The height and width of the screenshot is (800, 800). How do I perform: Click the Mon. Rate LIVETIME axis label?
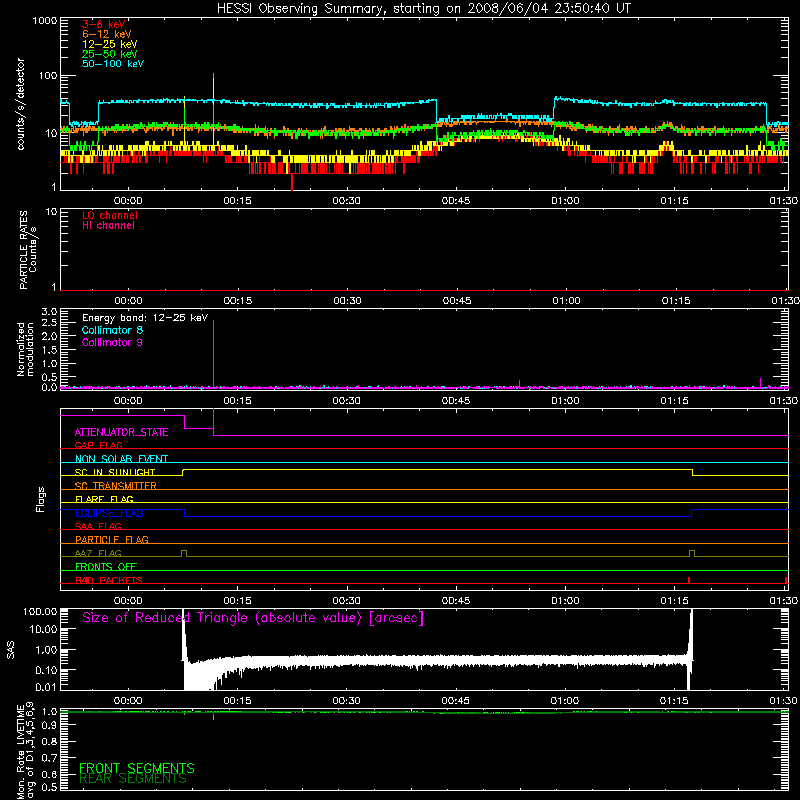pyautogui.click(x=25, y=751)
